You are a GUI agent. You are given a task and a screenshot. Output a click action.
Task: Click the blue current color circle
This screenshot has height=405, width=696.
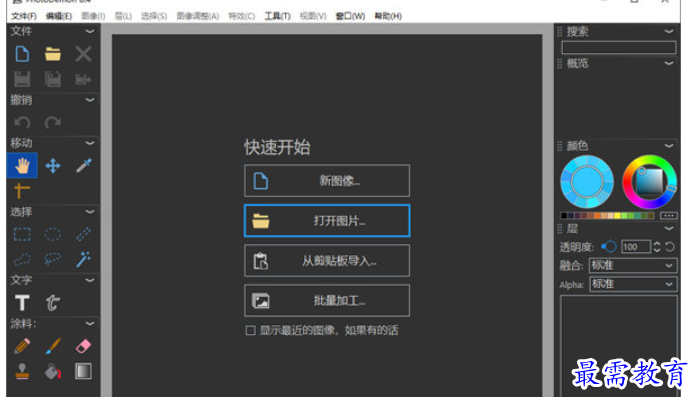[x=587, y=182]
